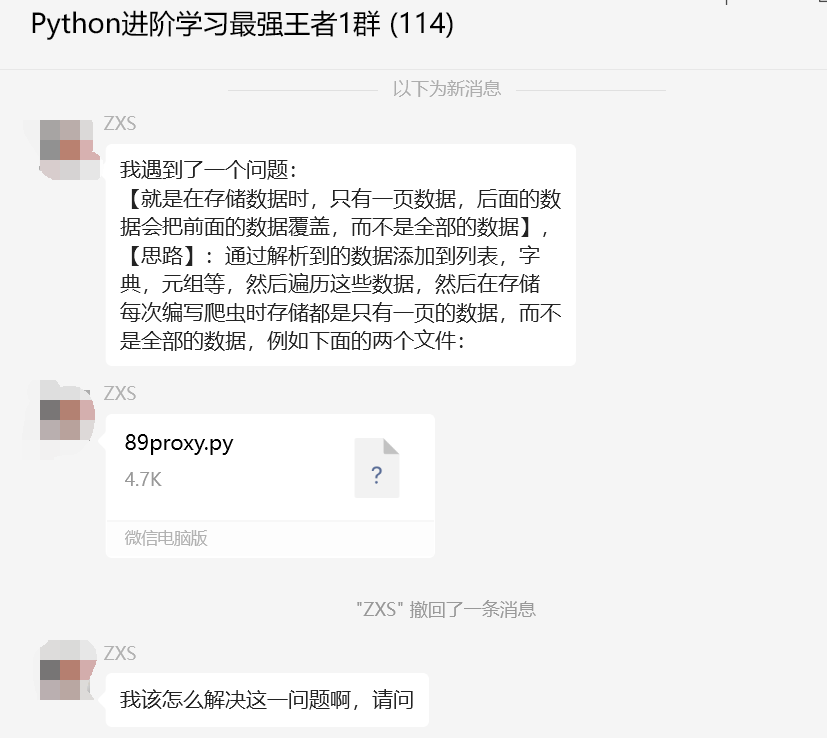Image resolution: width=827 pixels, height=738 pixels.
Task: Click the message line ending 例如下面的两个文件
Action: point(293,341)
